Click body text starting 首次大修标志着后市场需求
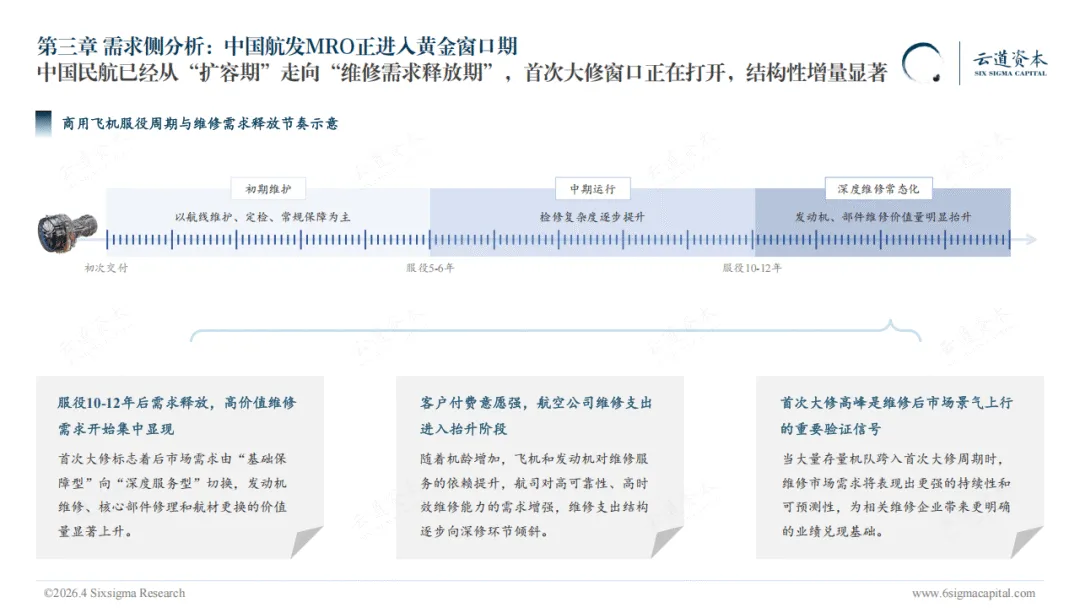Screen dimensions: 1080x608 click(x=172, y=495)
